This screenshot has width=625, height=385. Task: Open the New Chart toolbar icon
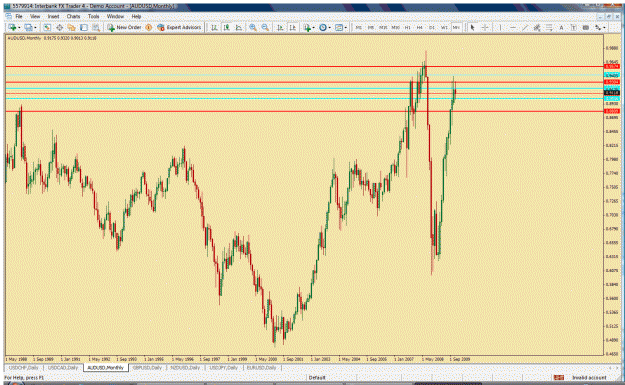point(12,28)
